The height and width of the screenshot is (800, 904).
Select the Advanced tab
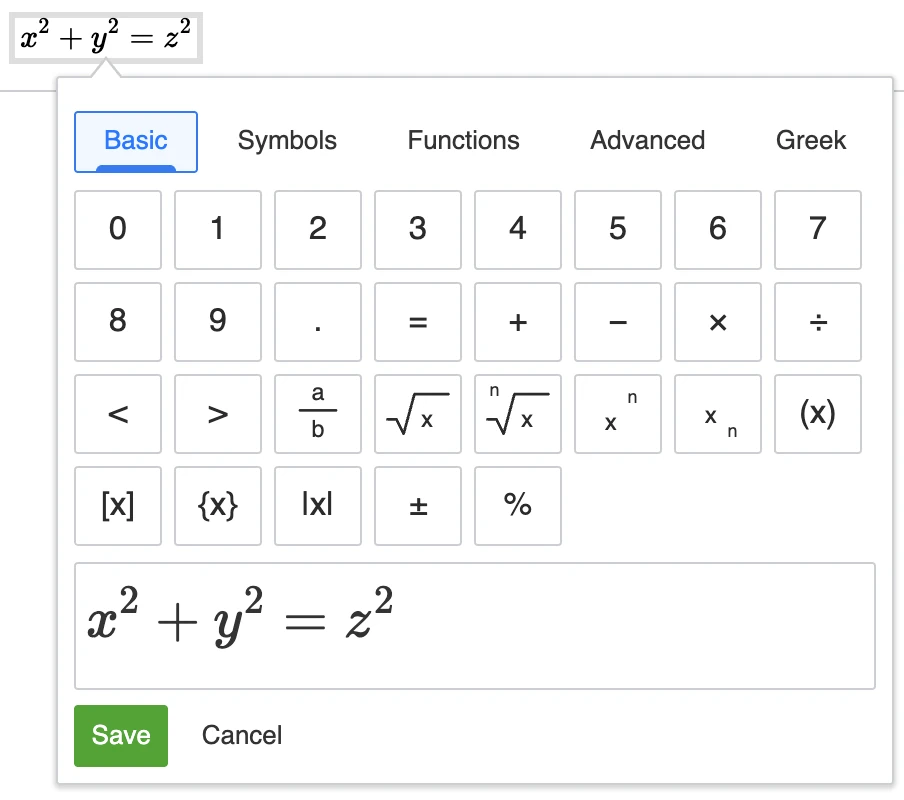coord(647,141)
